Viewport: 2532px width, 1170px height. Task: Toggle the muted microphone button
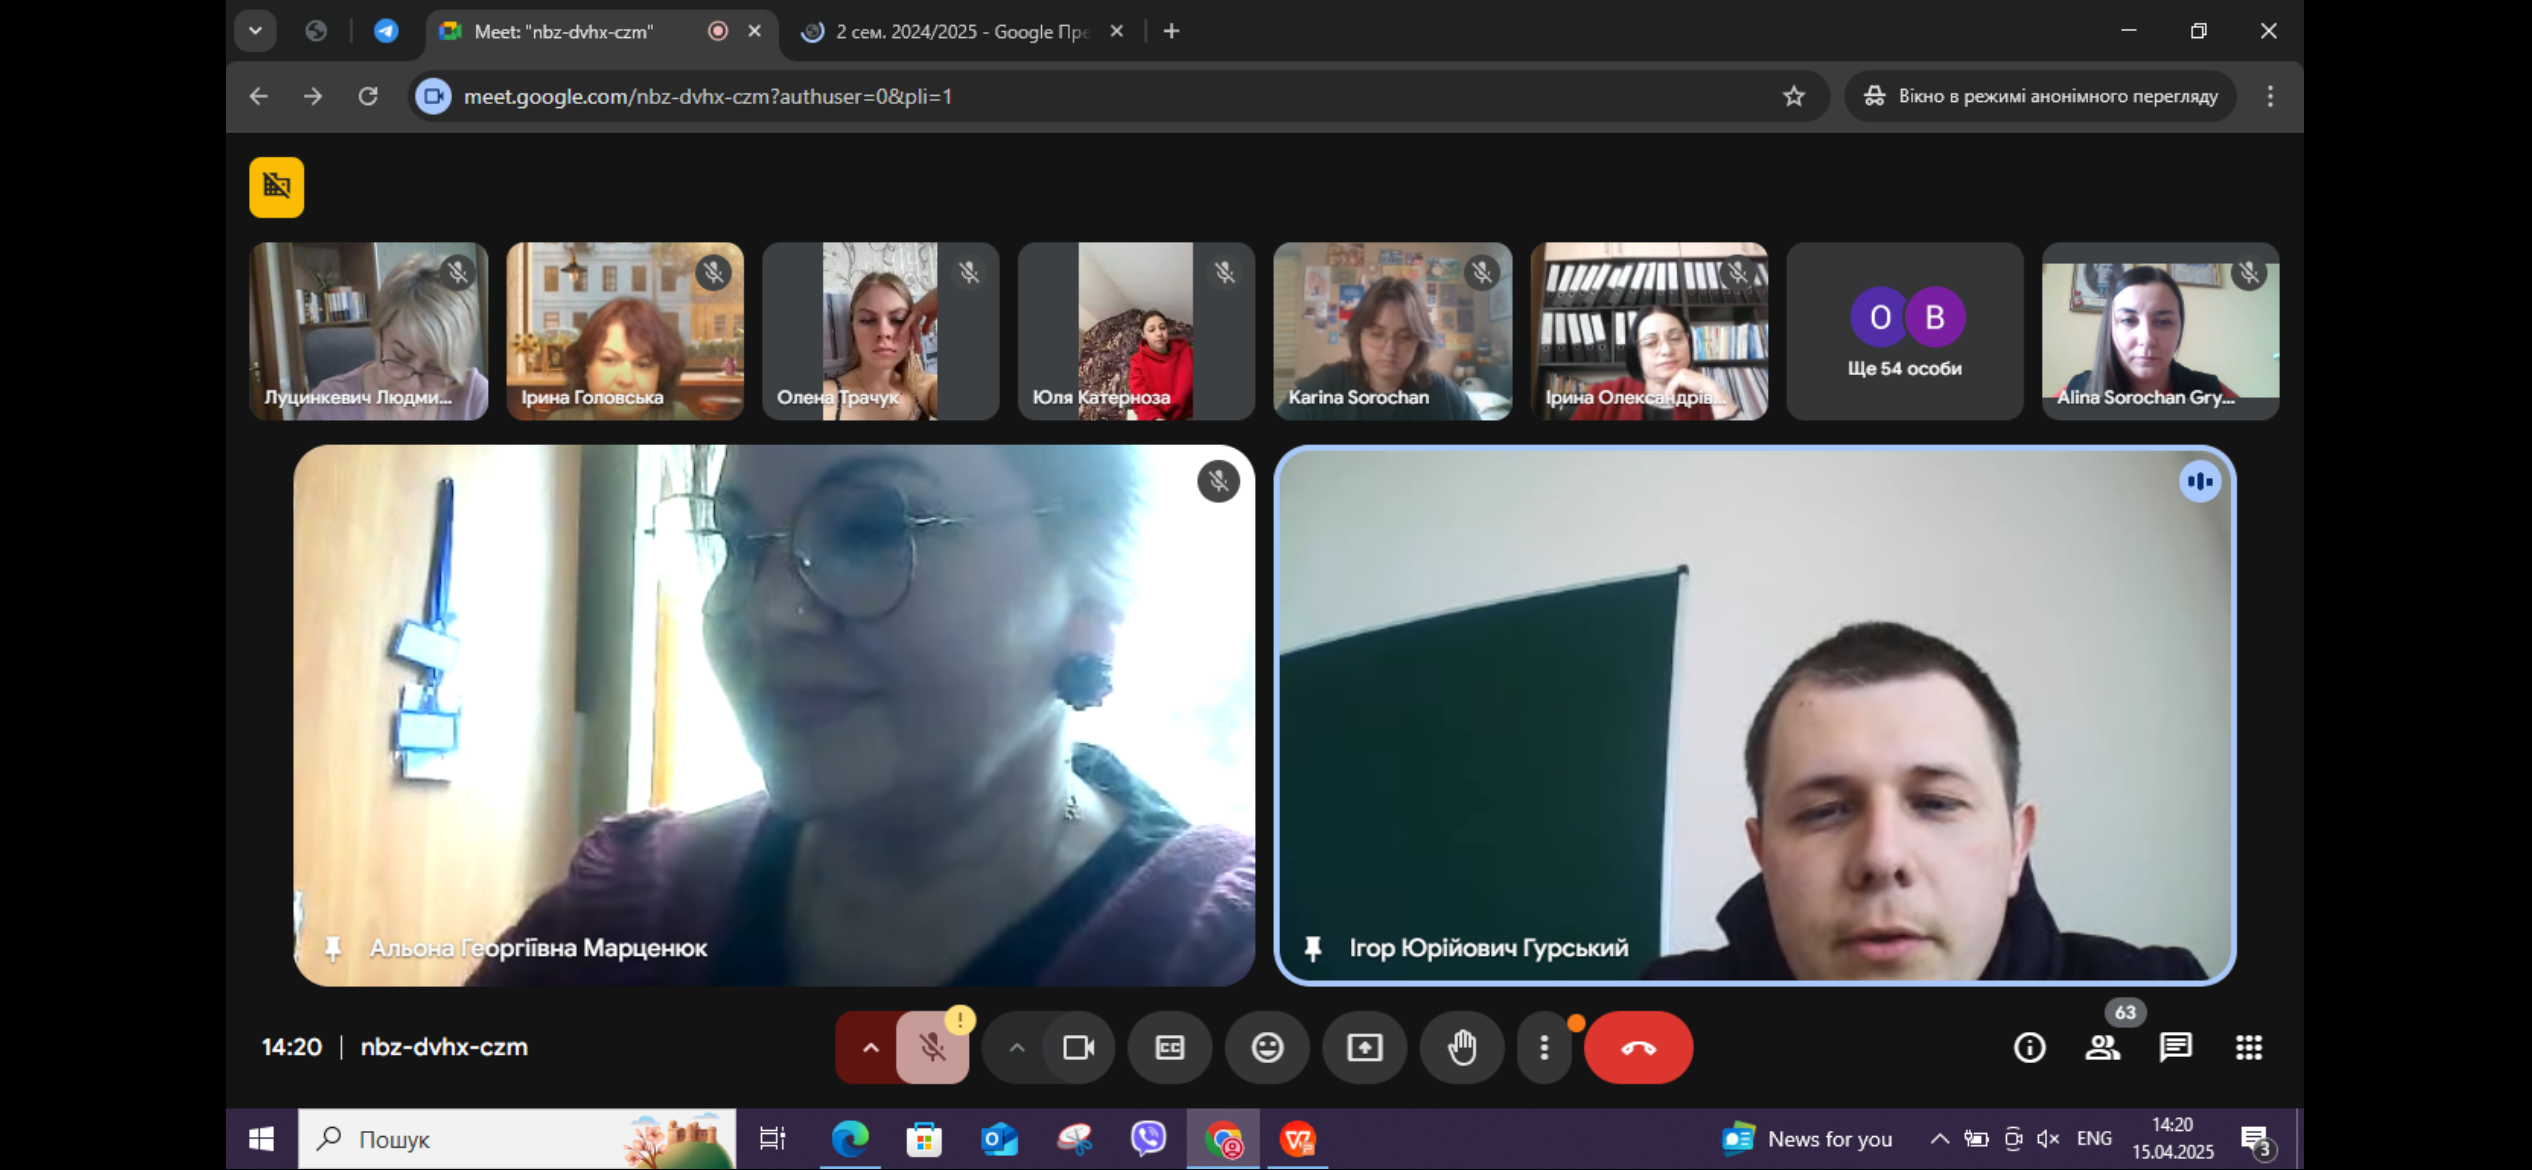[932, 1047]
